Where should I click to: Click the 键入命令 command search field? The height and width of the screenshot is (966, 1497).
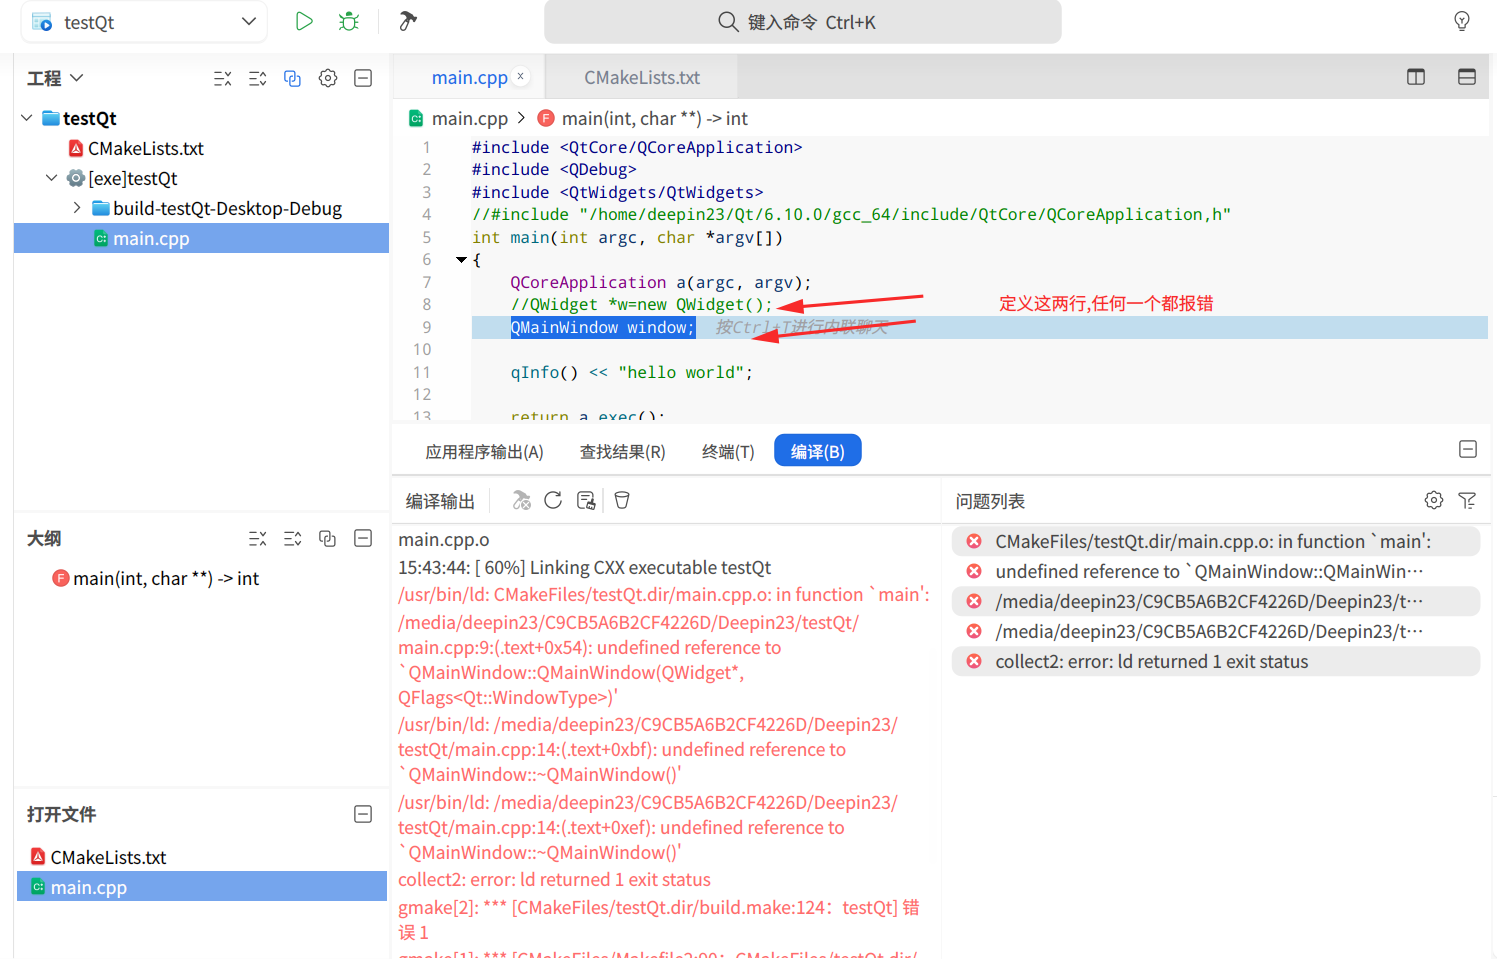point(802,22)
